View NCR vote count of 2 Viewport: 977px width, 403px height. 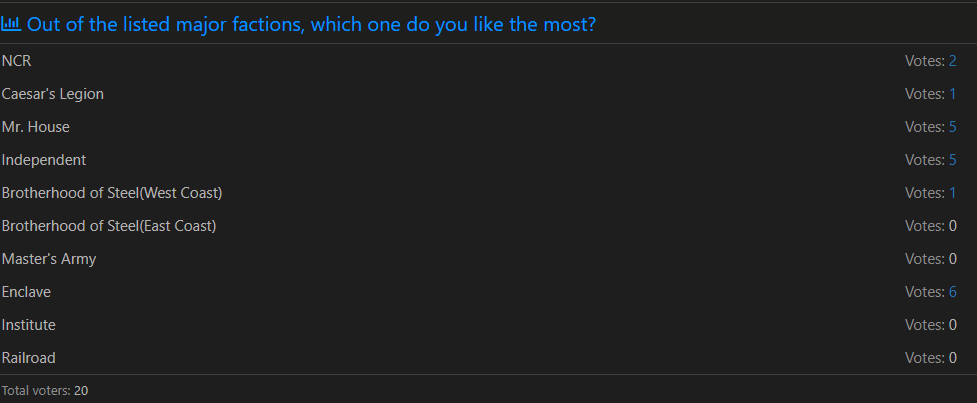(x=952, y=61)
